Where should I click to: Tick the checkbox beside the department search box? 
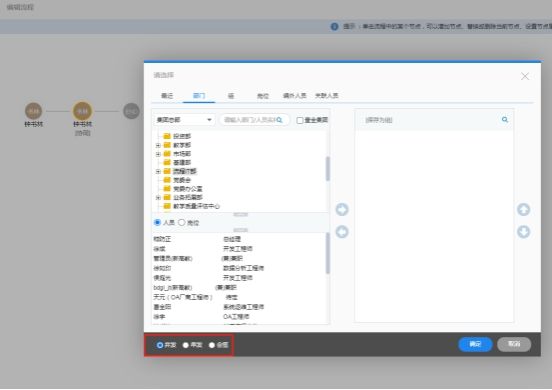300,120
